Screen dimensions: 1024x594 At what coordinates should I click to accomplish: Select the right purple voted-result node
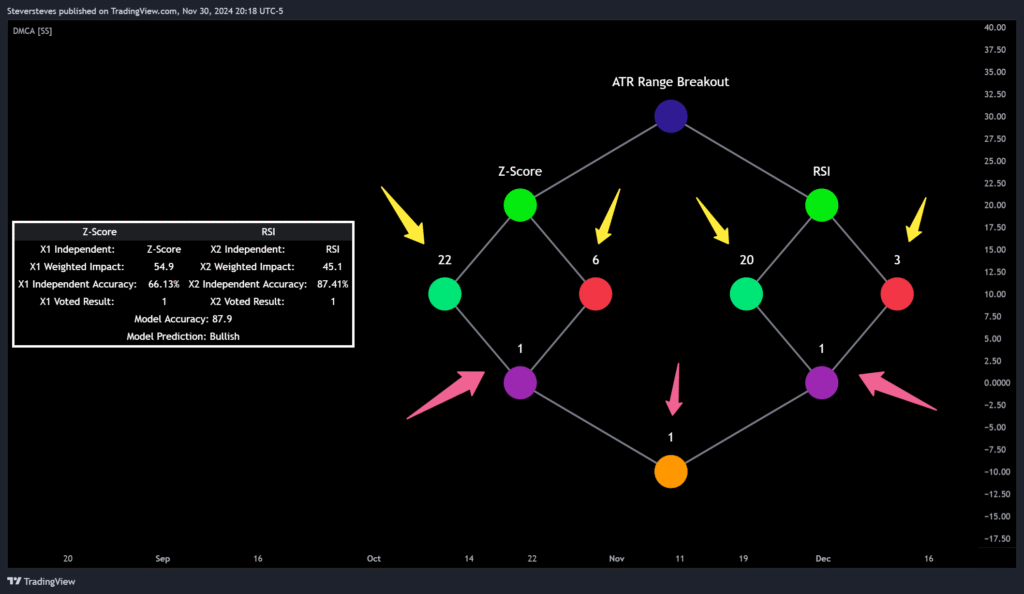pyautogui.click(x=821, y=382)
